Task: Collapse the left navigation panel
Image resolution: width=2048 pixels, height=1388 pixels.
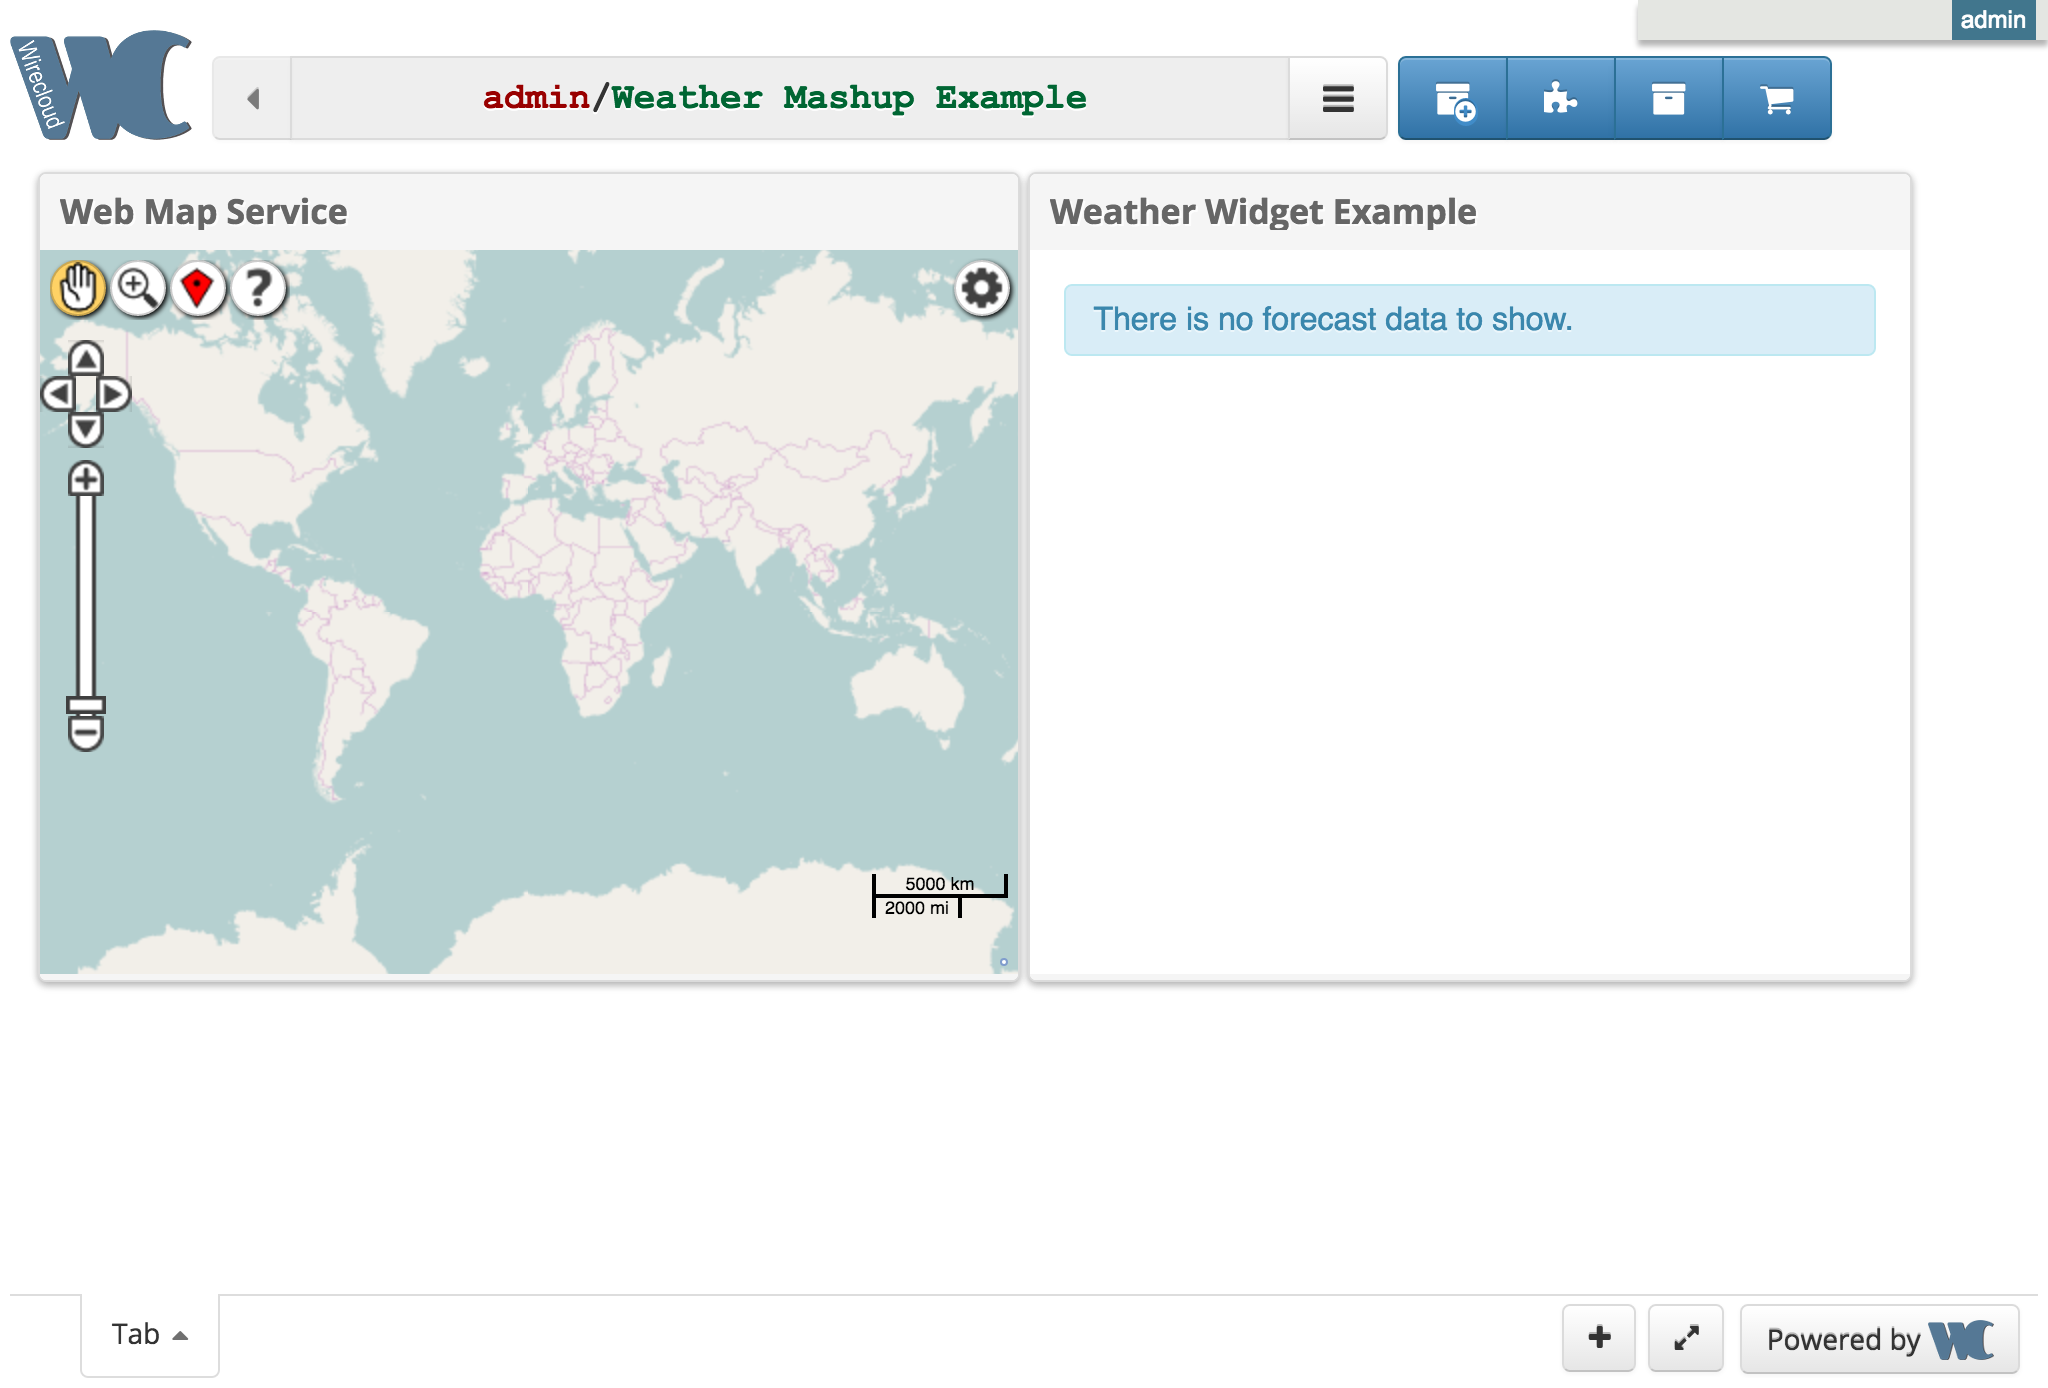Action: (253, 96)
